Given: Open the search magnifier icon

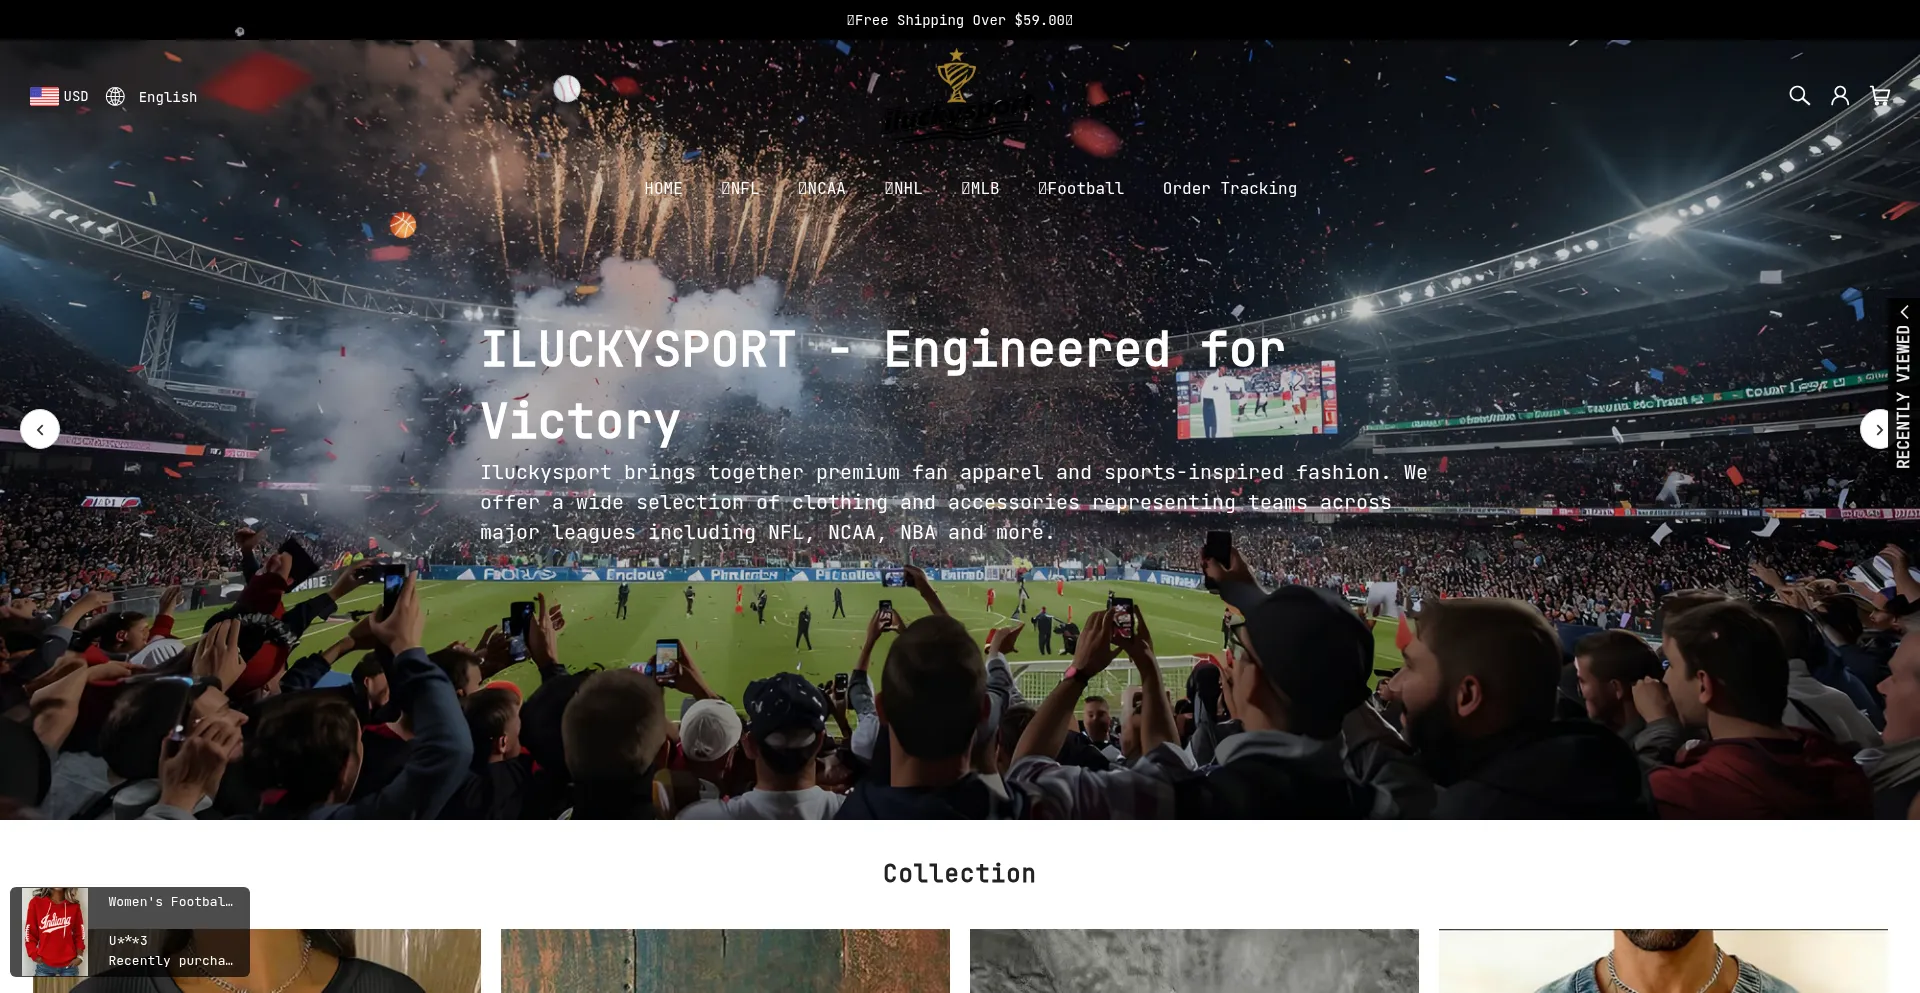Looking at the screenshot, I should click(x=1799, y=96).
